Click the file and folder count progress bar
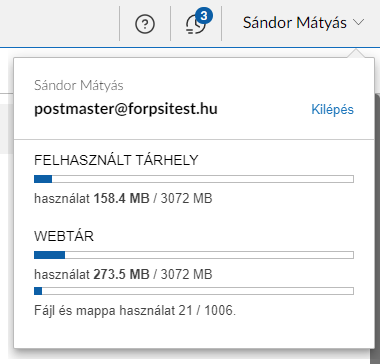 [x=194, y=291]
